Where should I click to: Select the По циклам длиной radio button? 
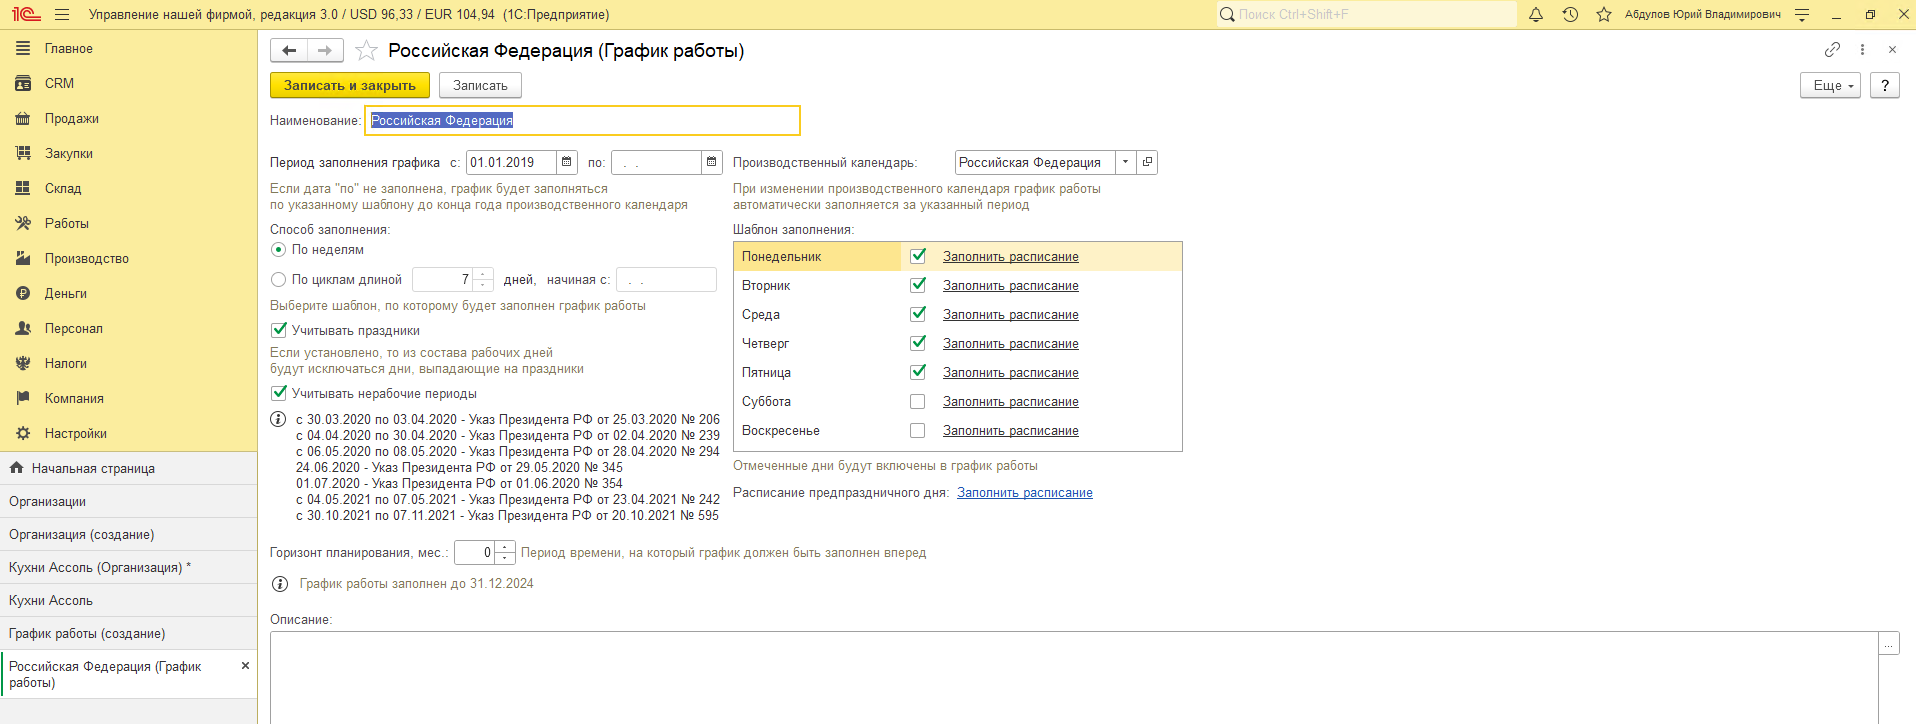pos(279,280)
